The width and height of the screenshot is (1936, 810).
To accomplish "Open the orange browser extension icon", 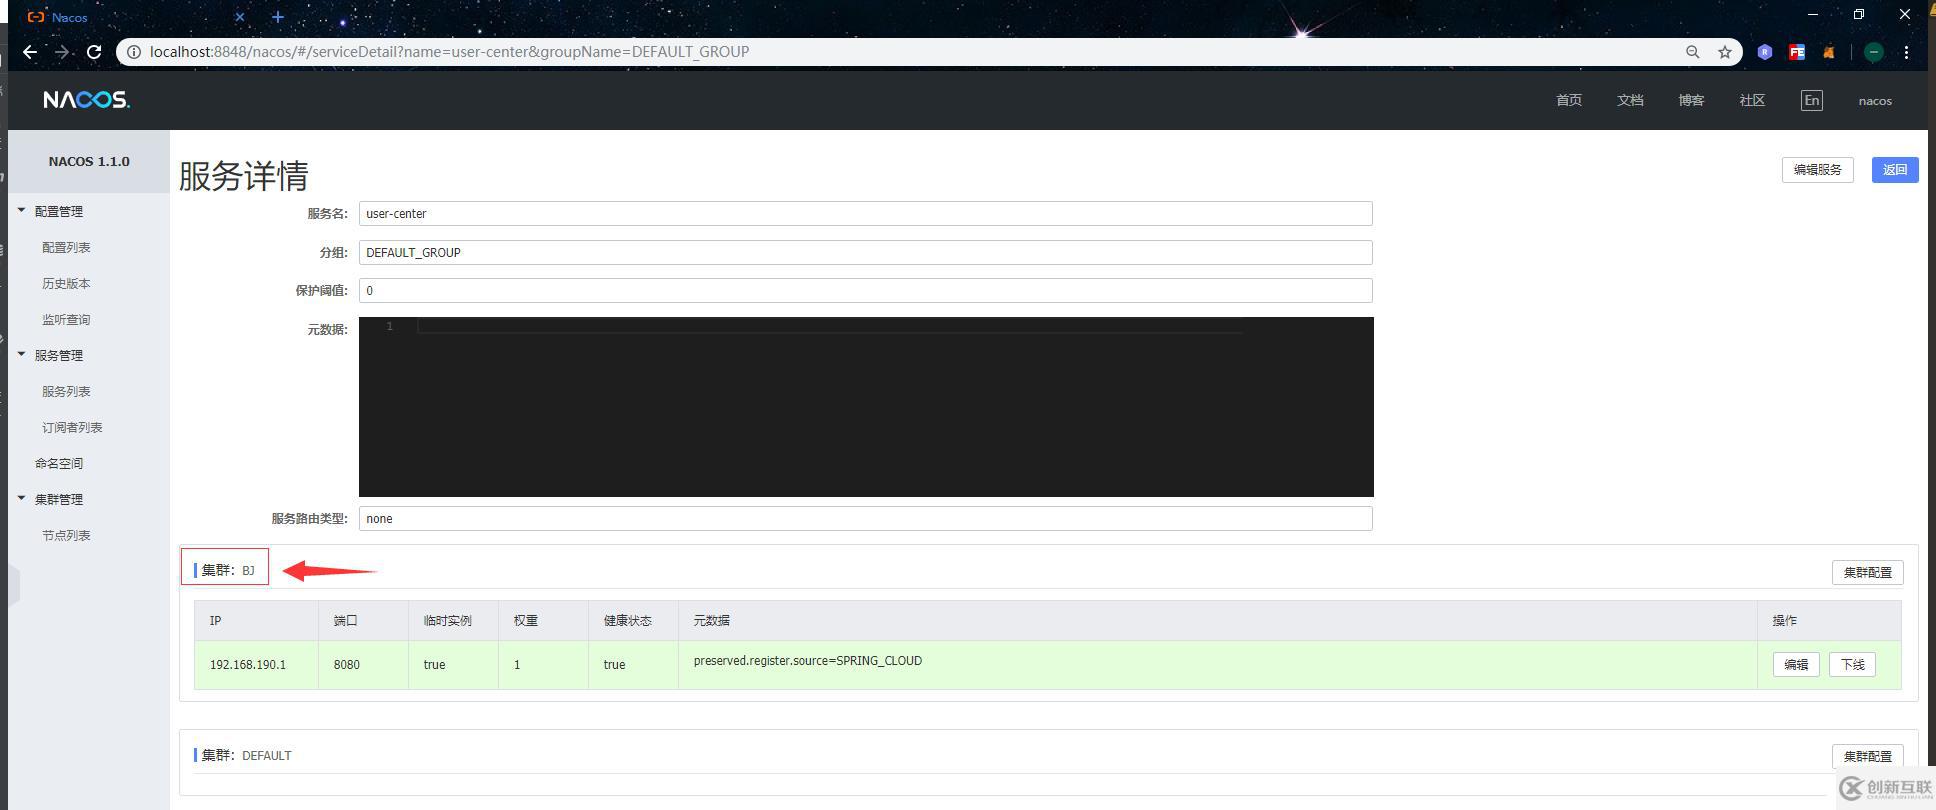I will point(1829,52).
